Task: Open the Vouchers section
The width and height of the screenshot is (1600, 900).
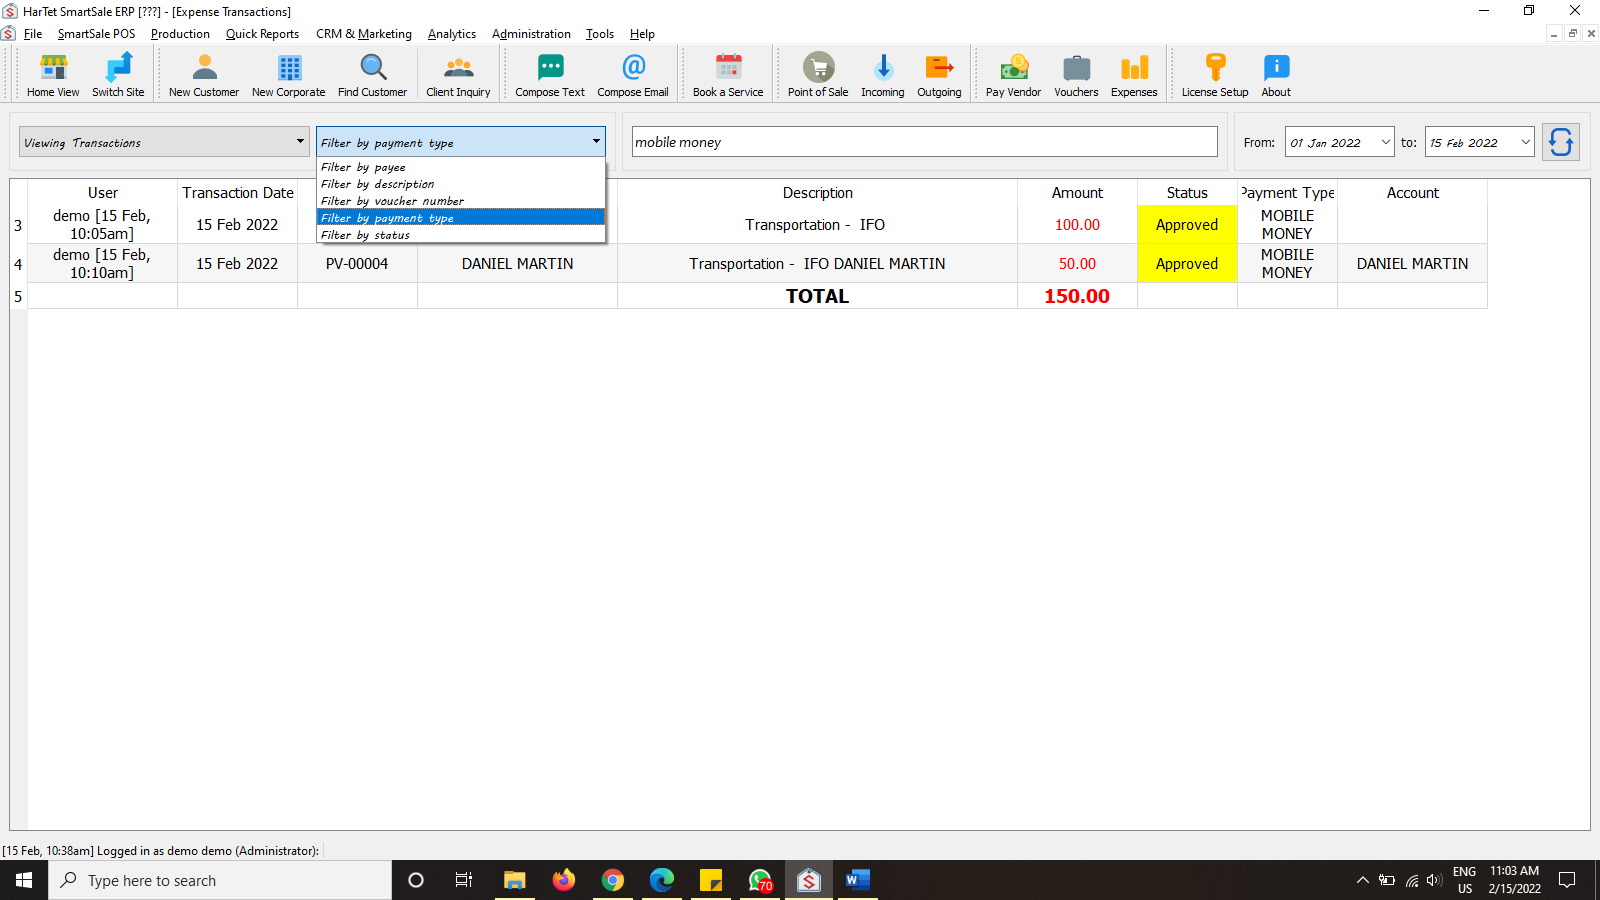Action: tap(1076, 73)
